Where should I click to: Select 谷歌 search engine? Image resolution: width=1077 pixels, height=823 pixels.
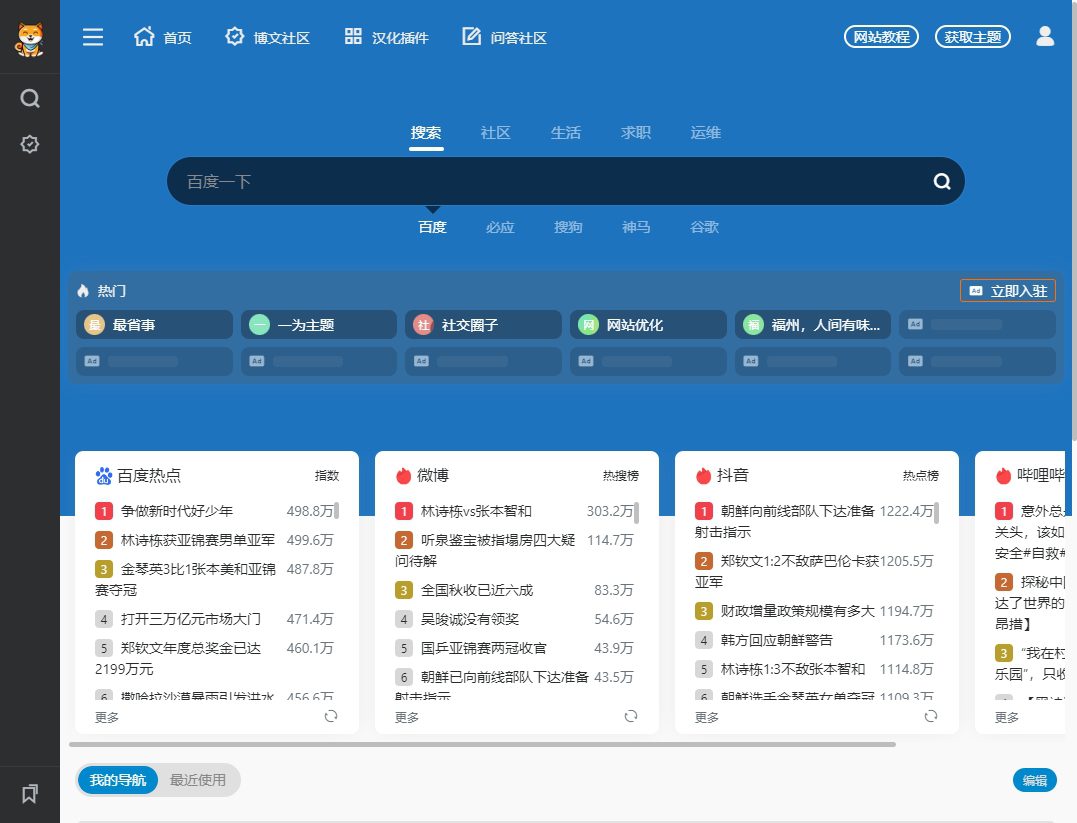[x=704, y=227]
